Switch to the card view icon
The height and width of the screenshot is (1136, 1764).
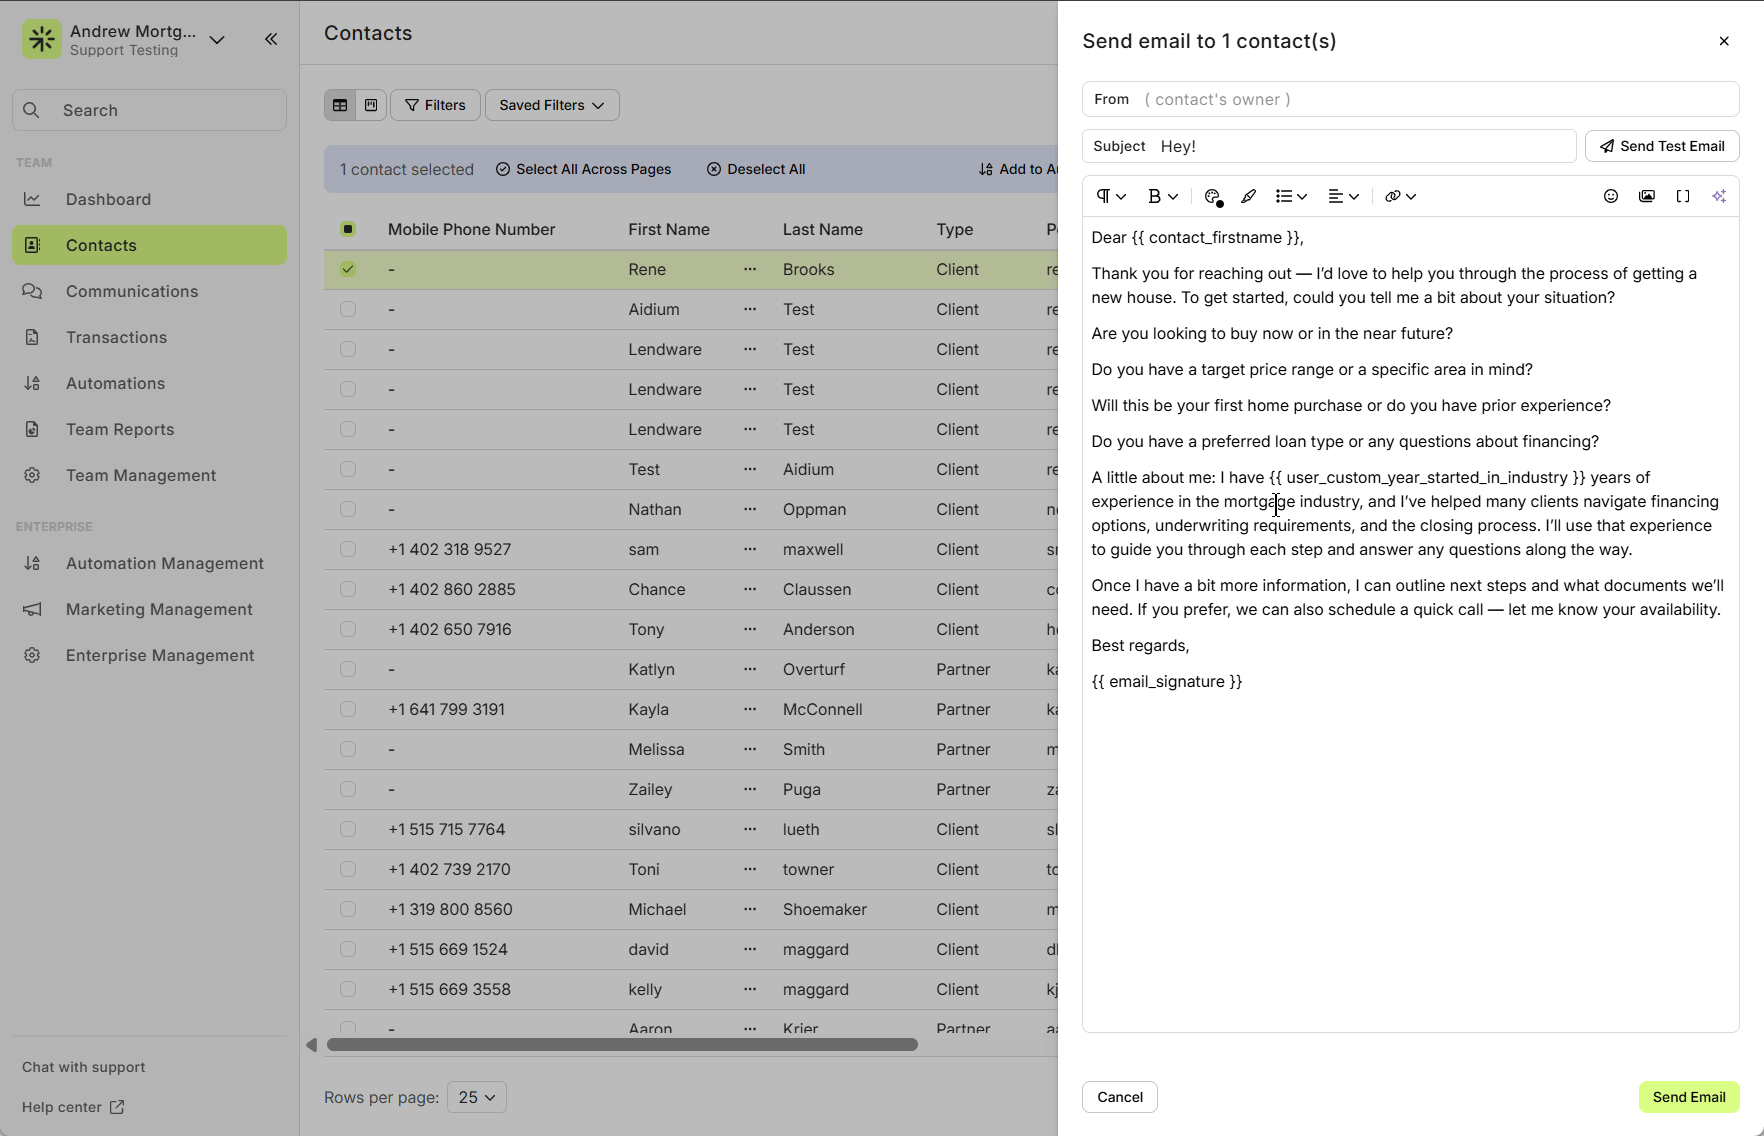(x=371, y=105)
